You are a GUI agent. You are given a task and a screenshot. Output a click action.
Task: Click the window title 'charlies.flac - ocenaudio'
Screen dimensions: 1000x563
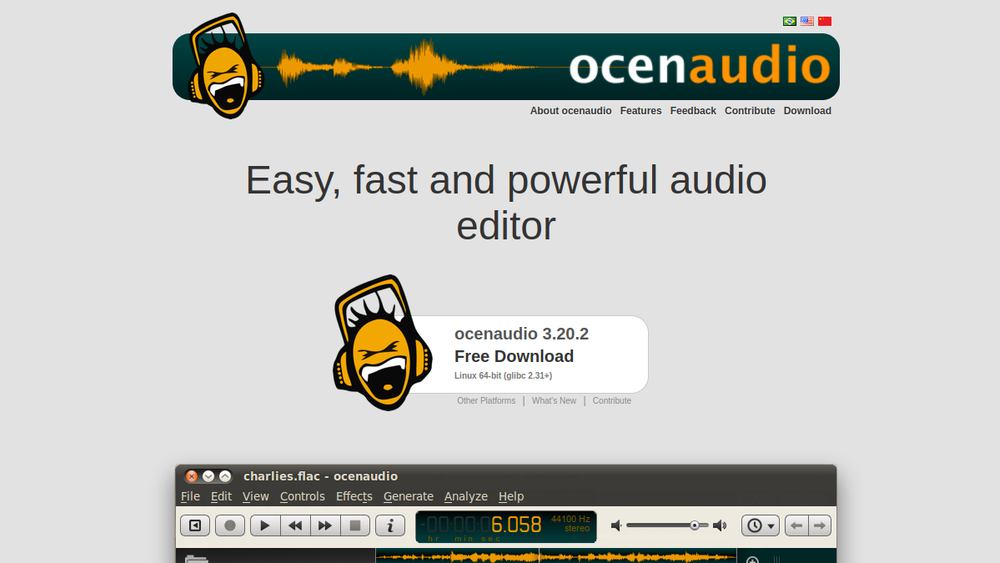pos(320,476)
